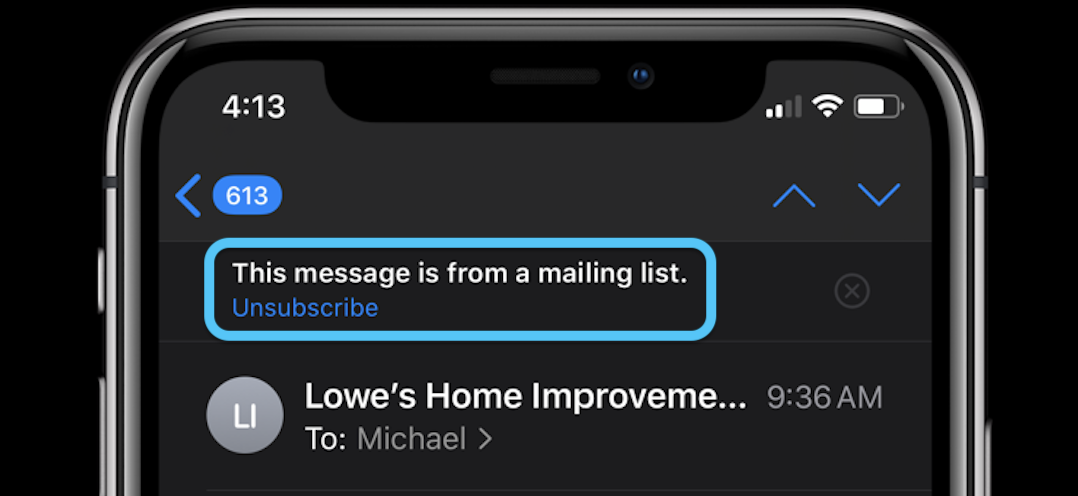Tap the mailing list message text
1078x496 pixels.
point(460,274)
